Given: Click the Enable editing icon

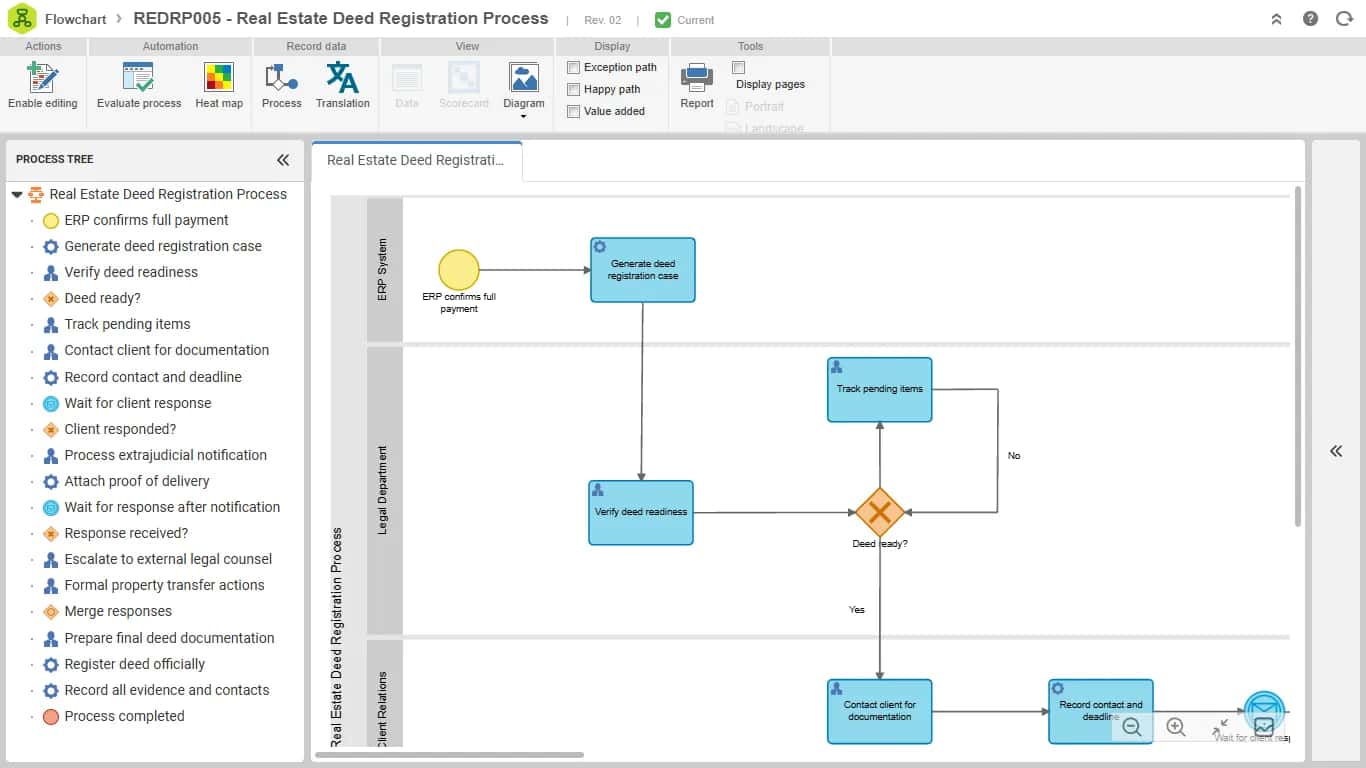Looking at the screenshot, I should click(42, 78).
